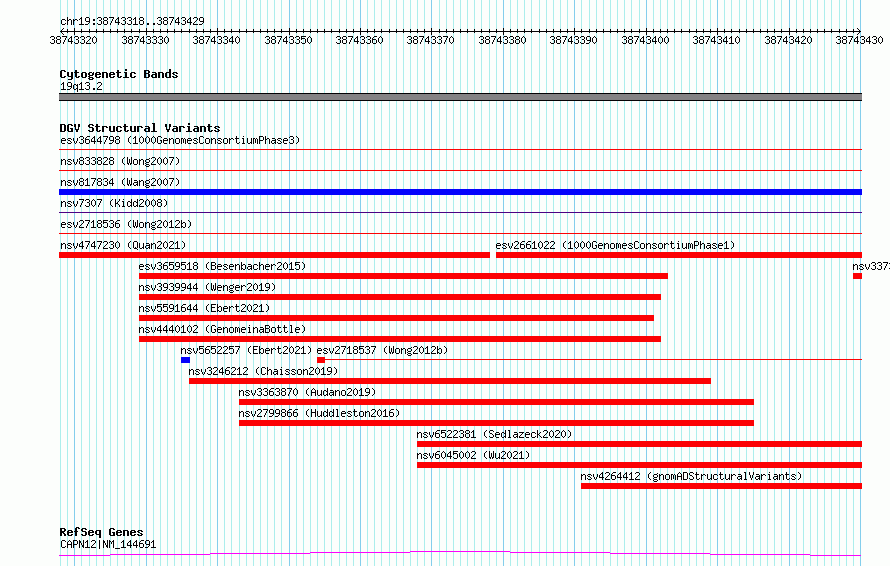
Task: Open nsv4440102 (GenomeinaBottle) variant
Action: (x=222, y=329)
